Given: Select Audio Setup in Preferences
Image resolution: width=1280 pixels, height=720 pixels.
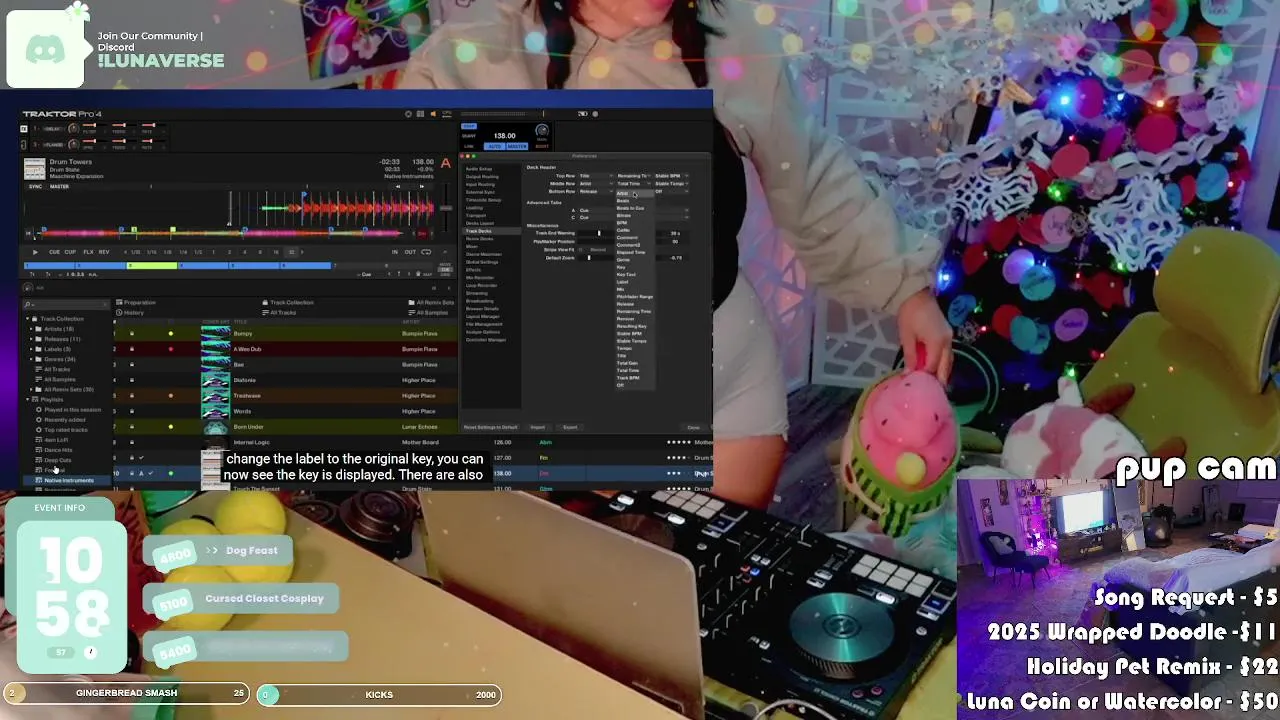Looking at the screenshot, I should click(479, 169).
